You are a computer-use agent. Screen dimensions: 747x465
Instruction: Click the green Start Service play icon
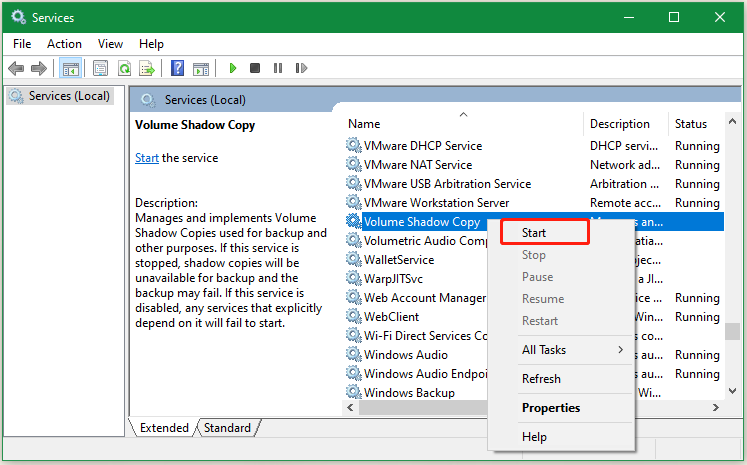tap(232, 68)
